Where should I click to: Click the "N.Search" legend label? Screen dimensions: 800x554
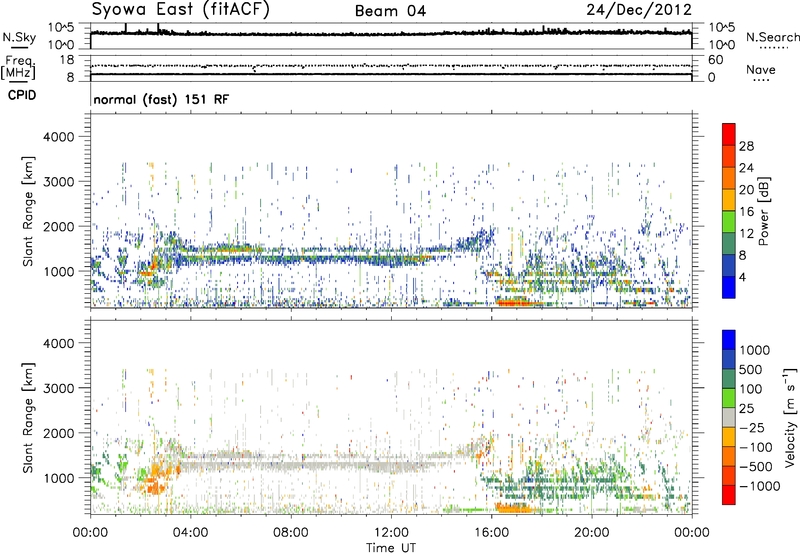(772, 37)
